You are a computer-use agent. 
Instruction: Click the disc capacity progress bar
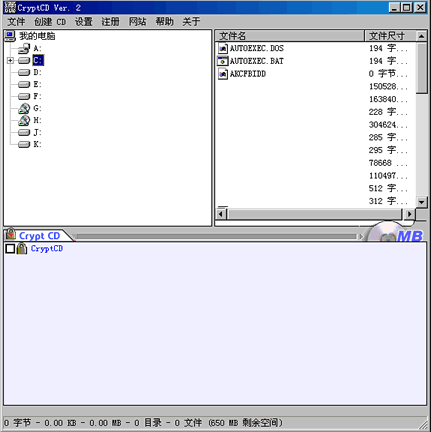point(217,237)
